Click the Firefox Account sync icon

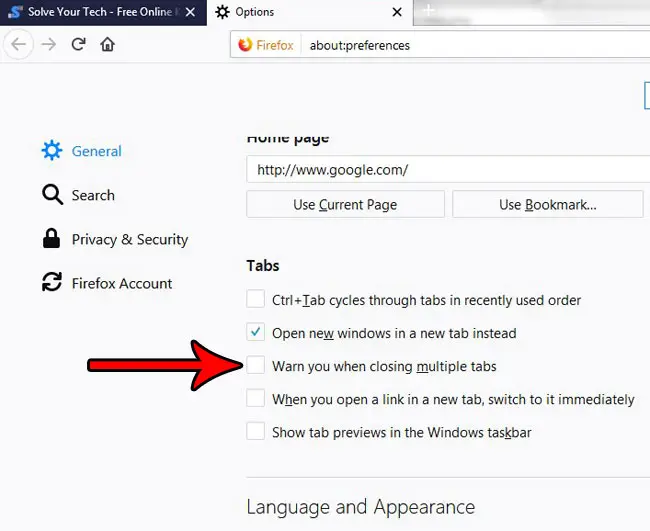51,283
